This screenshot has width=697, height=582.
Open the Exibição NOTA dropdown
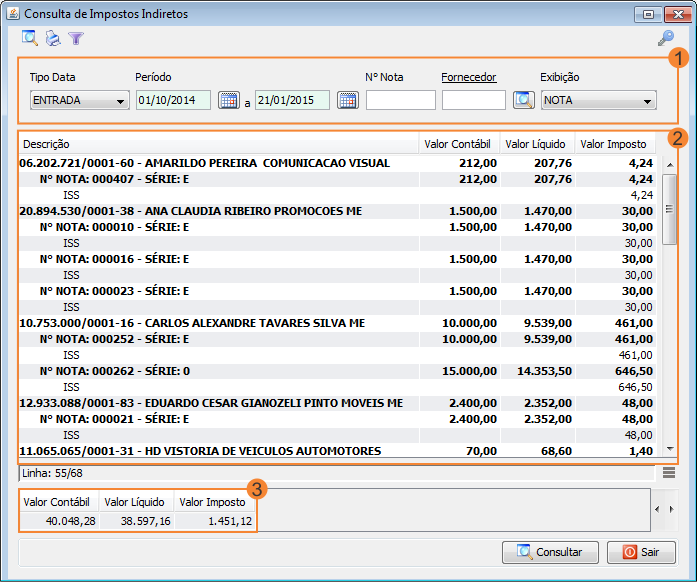pyautogui.click(x=598, y=100)
